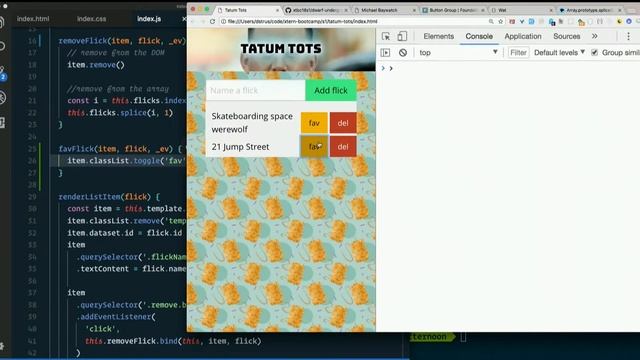Open VS Code Debug icon

2,98
